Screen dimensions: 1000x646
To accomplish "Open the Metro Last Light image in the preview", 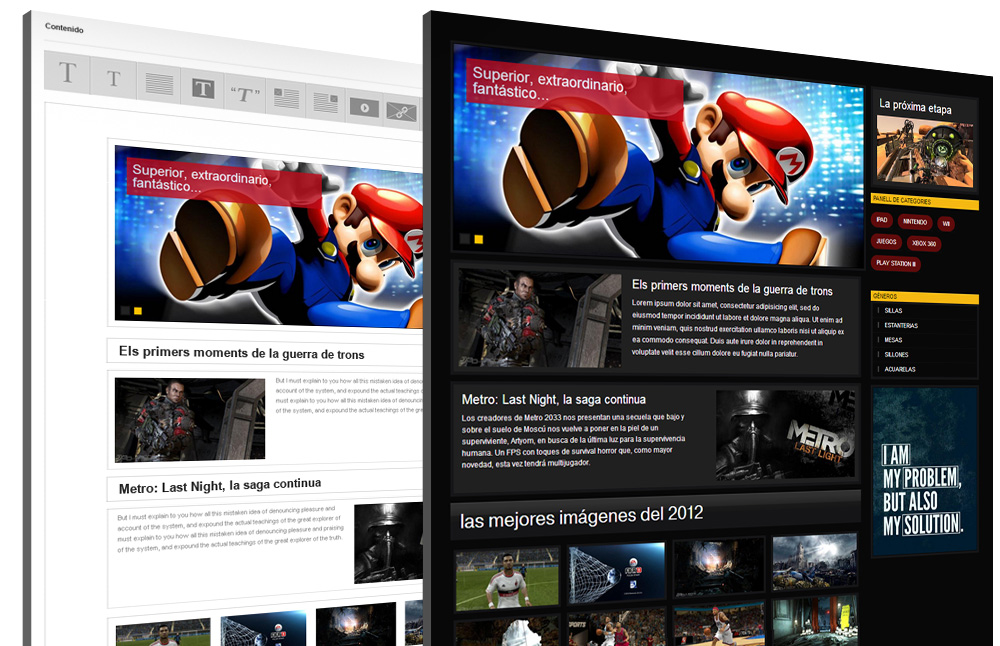I will coord(785,434).
